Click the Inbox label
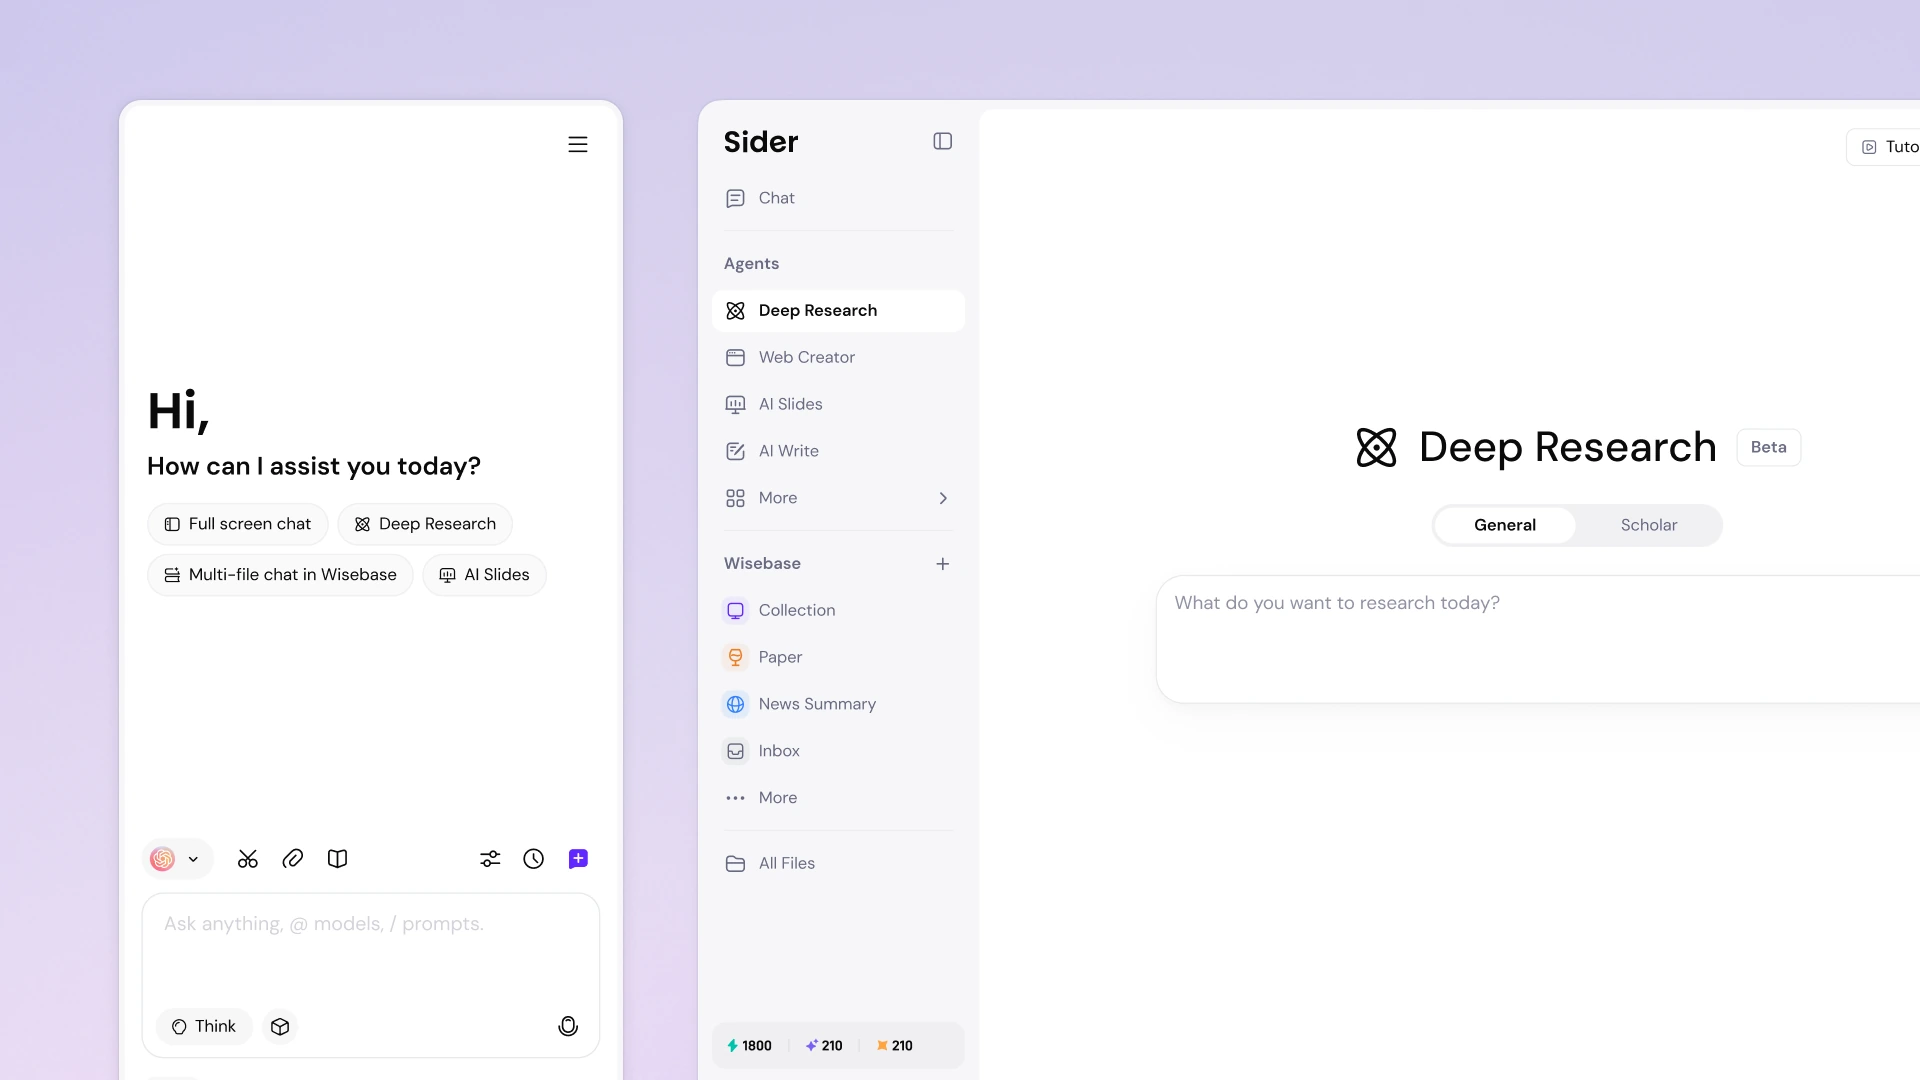This screenshot has height=1080, width=1920. point(779,751)
